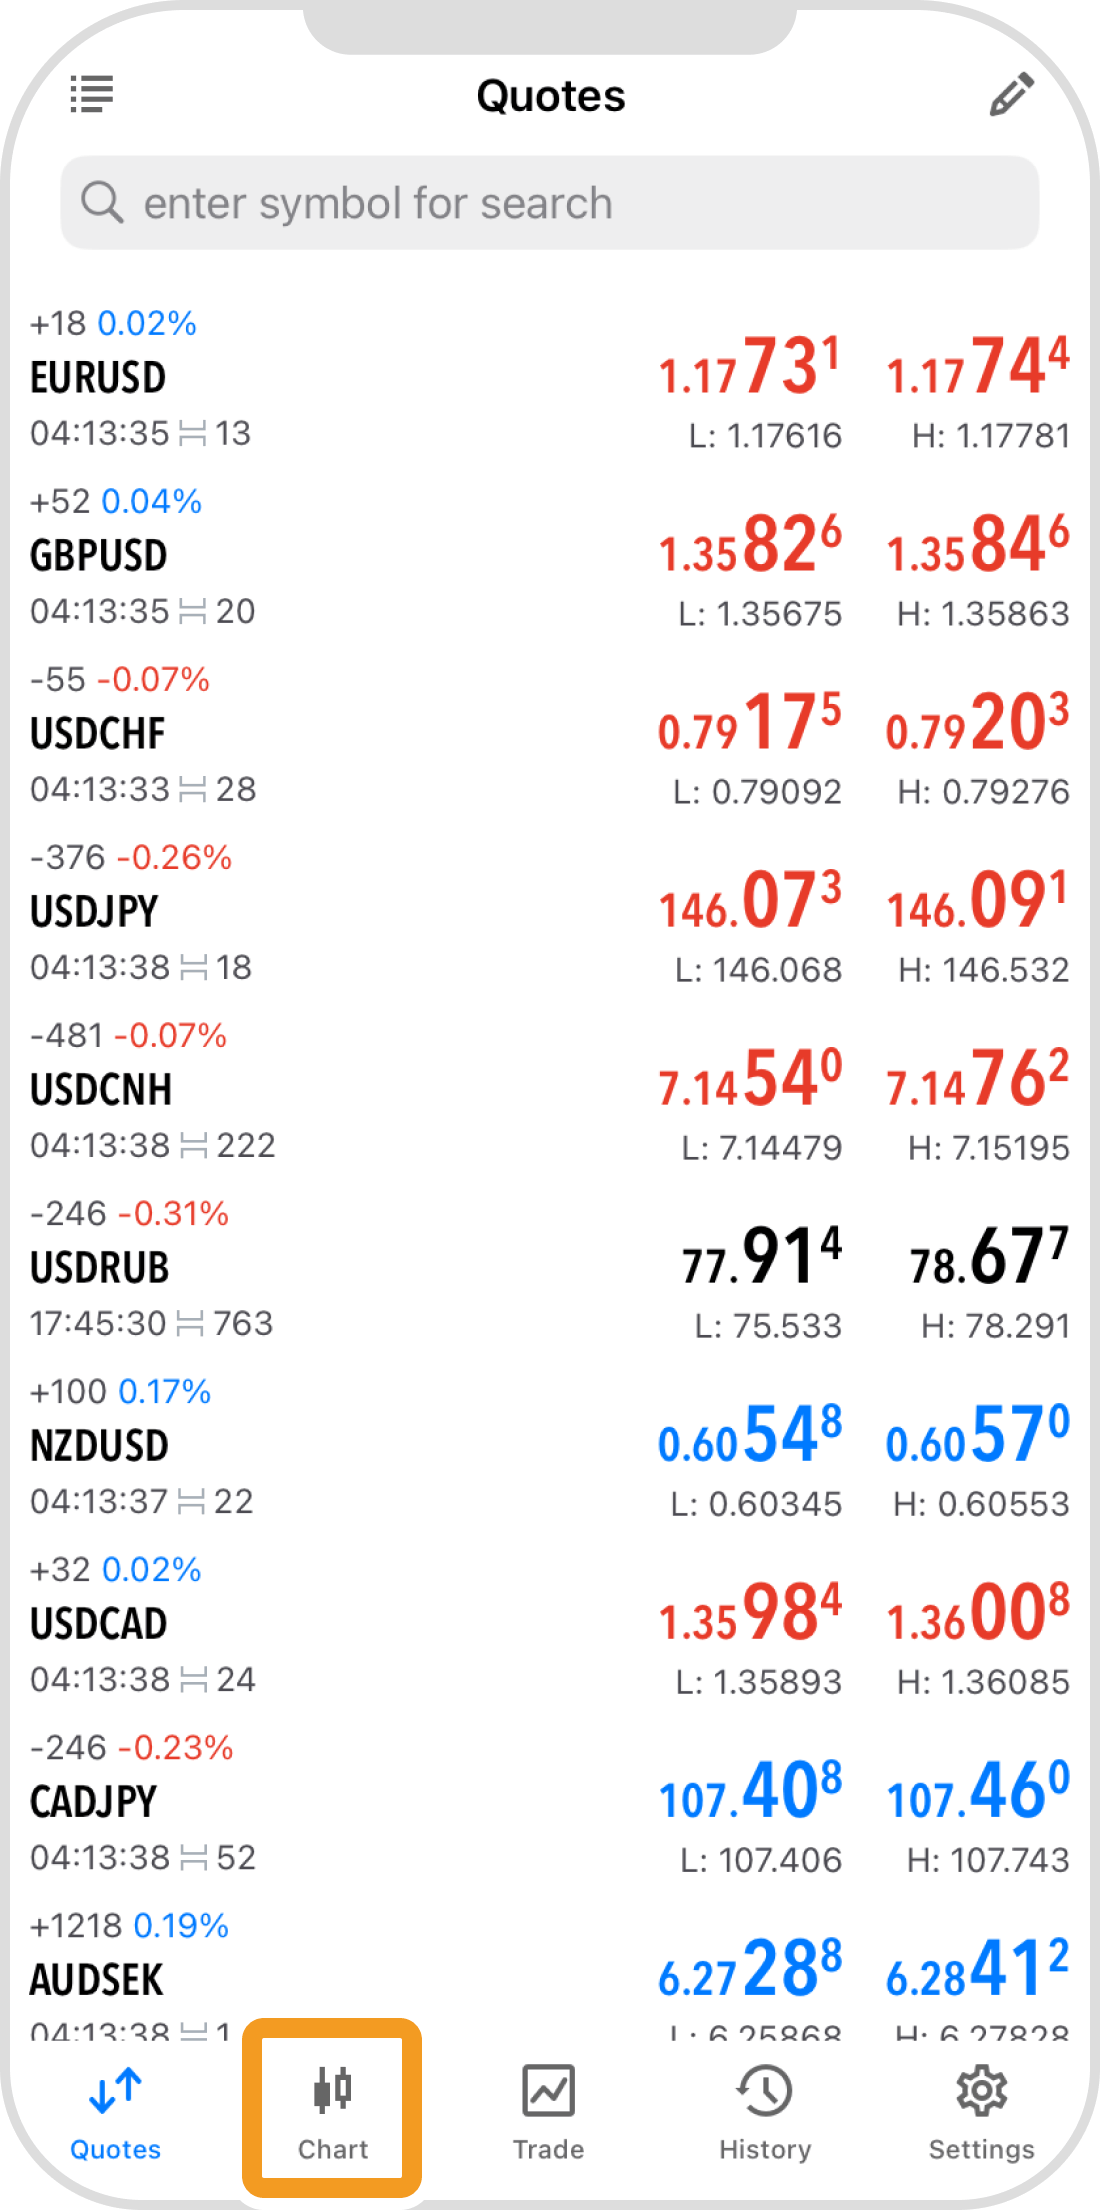This screenshot has height=2210, width=1100.
Task: Open the list view menu icon
Action: pos(91,94)
